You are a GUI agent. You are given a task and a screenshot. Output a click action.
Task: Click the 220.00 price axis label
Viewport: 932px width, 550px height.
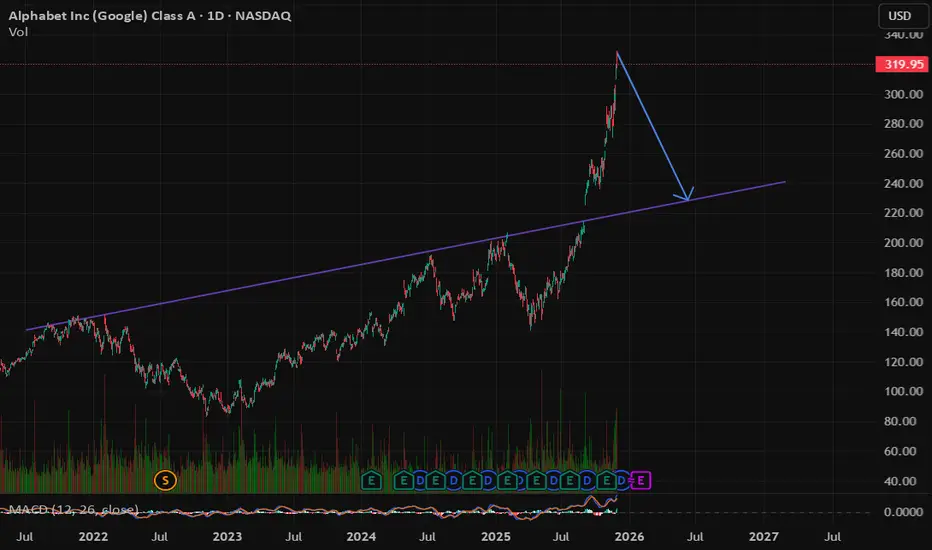pos(903,213)
